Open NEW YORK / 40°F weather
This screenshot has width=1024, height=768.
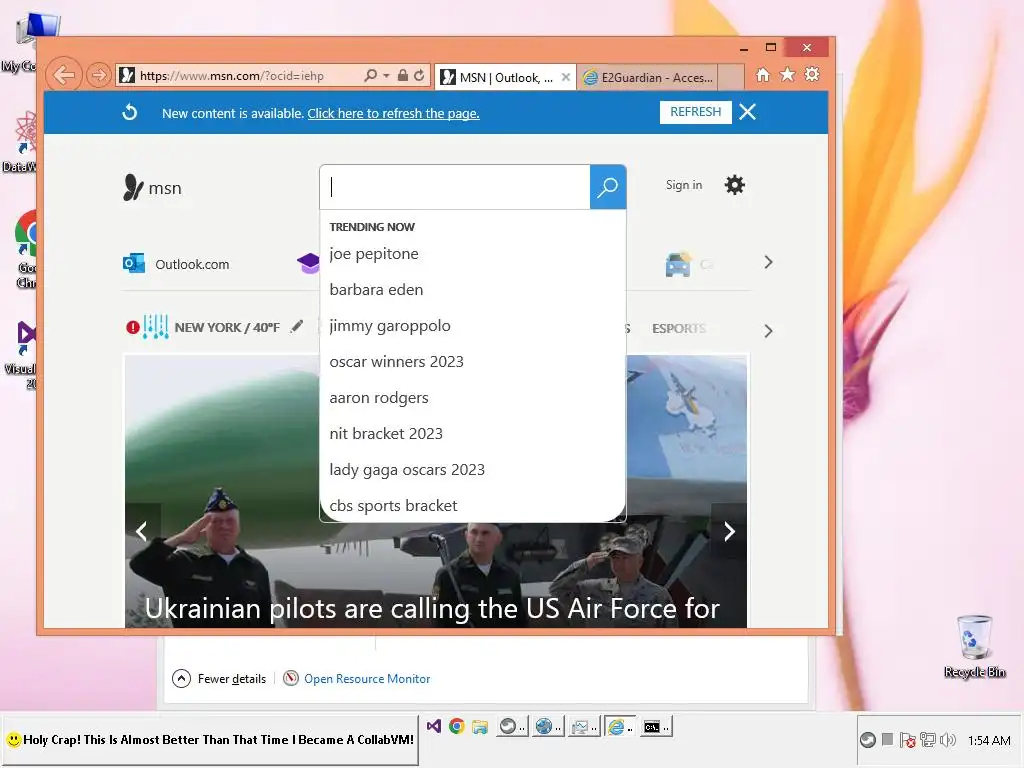tap(227, 327)
